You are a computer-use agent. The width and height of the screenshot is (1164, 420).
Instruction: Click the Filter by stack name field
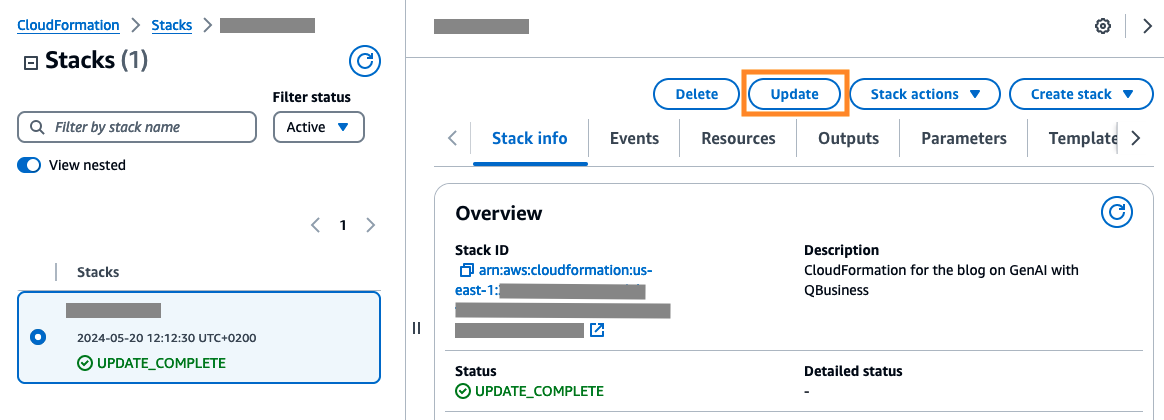[137, 127]
